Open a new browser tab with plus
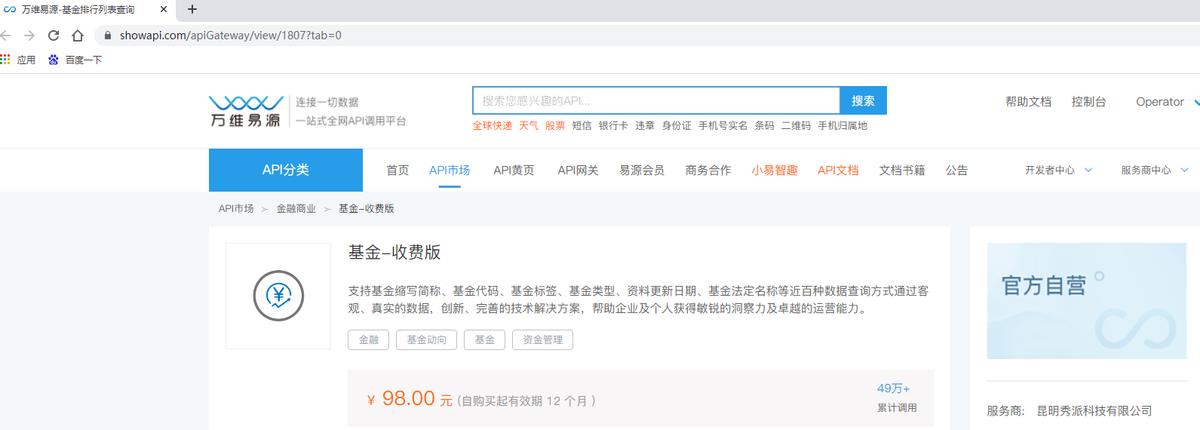Viewport: 1200px width, 430px height. coord(192,9)
